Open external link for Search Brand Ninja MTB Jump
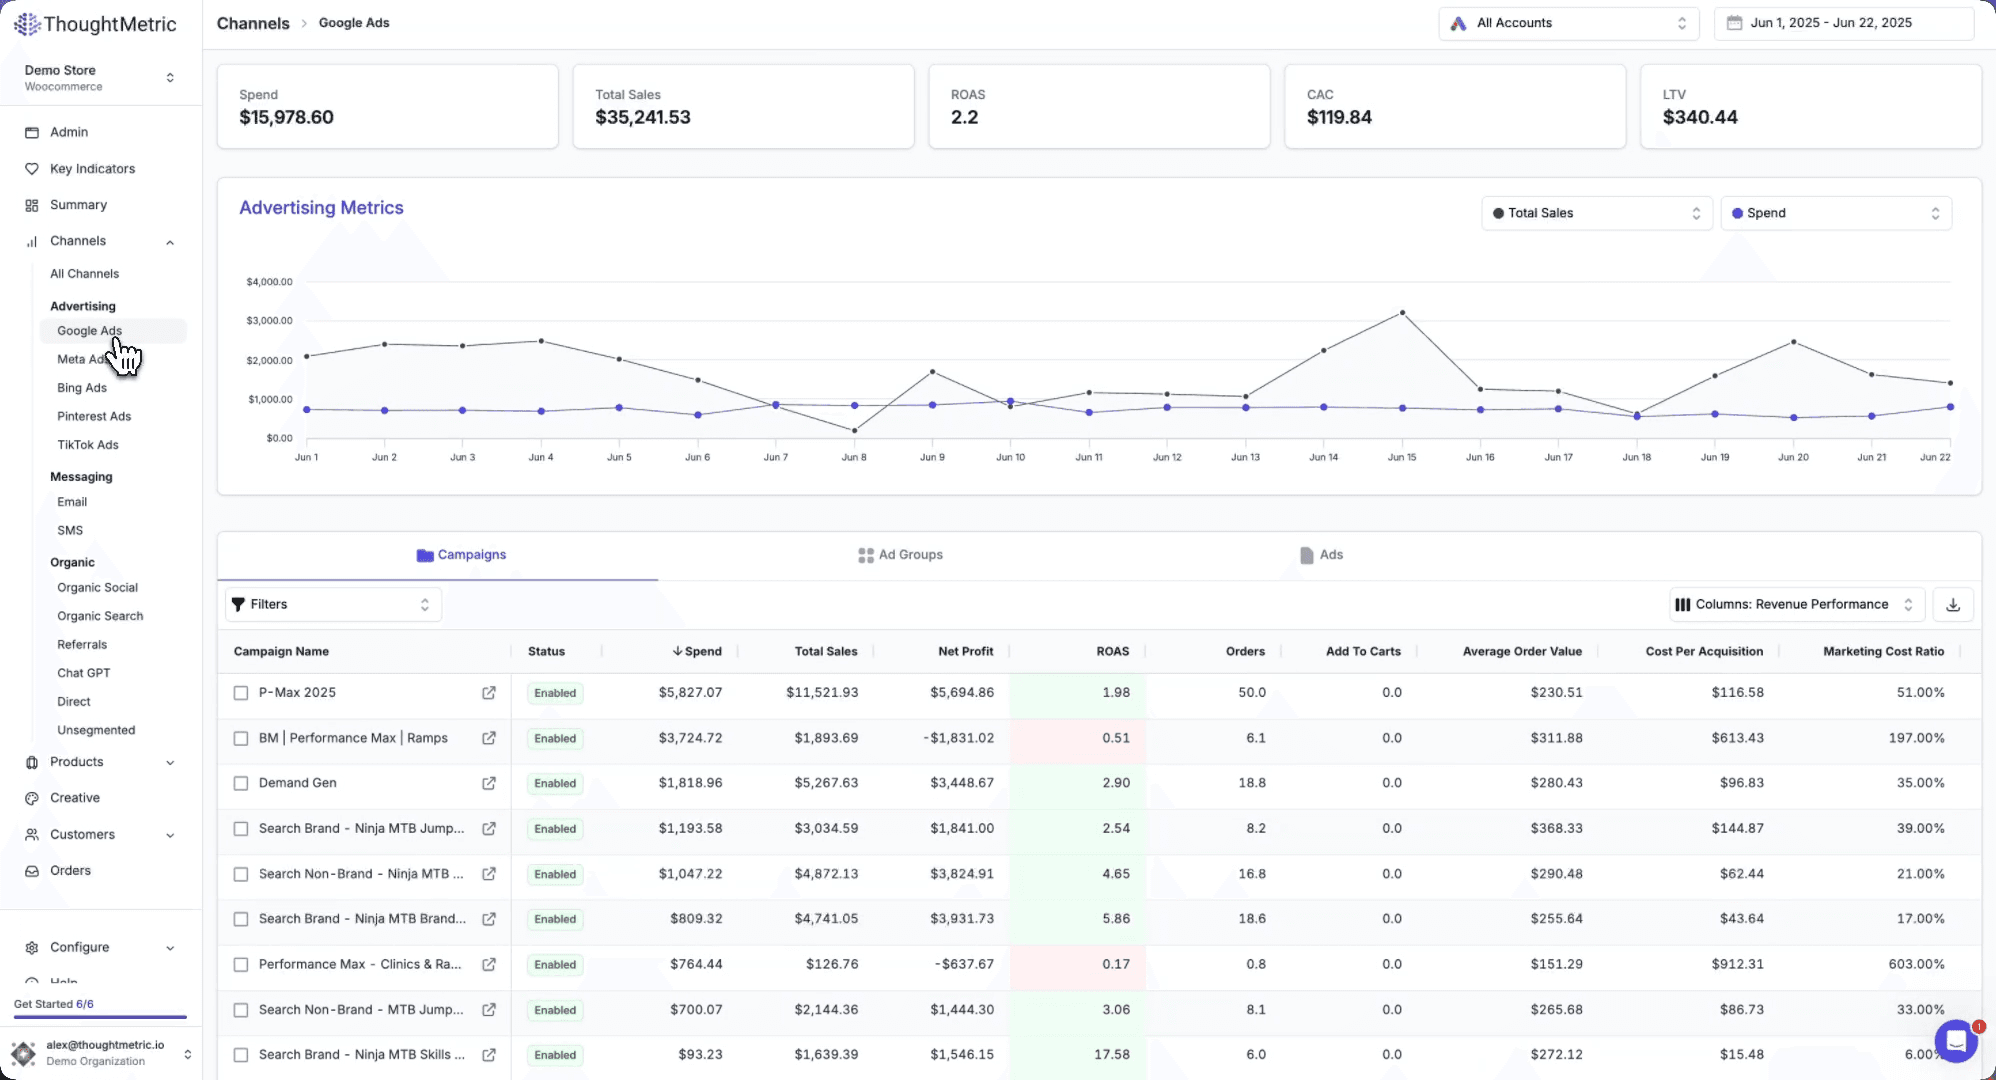Viewport: 1996px width, 1080px height. point(489,829)
